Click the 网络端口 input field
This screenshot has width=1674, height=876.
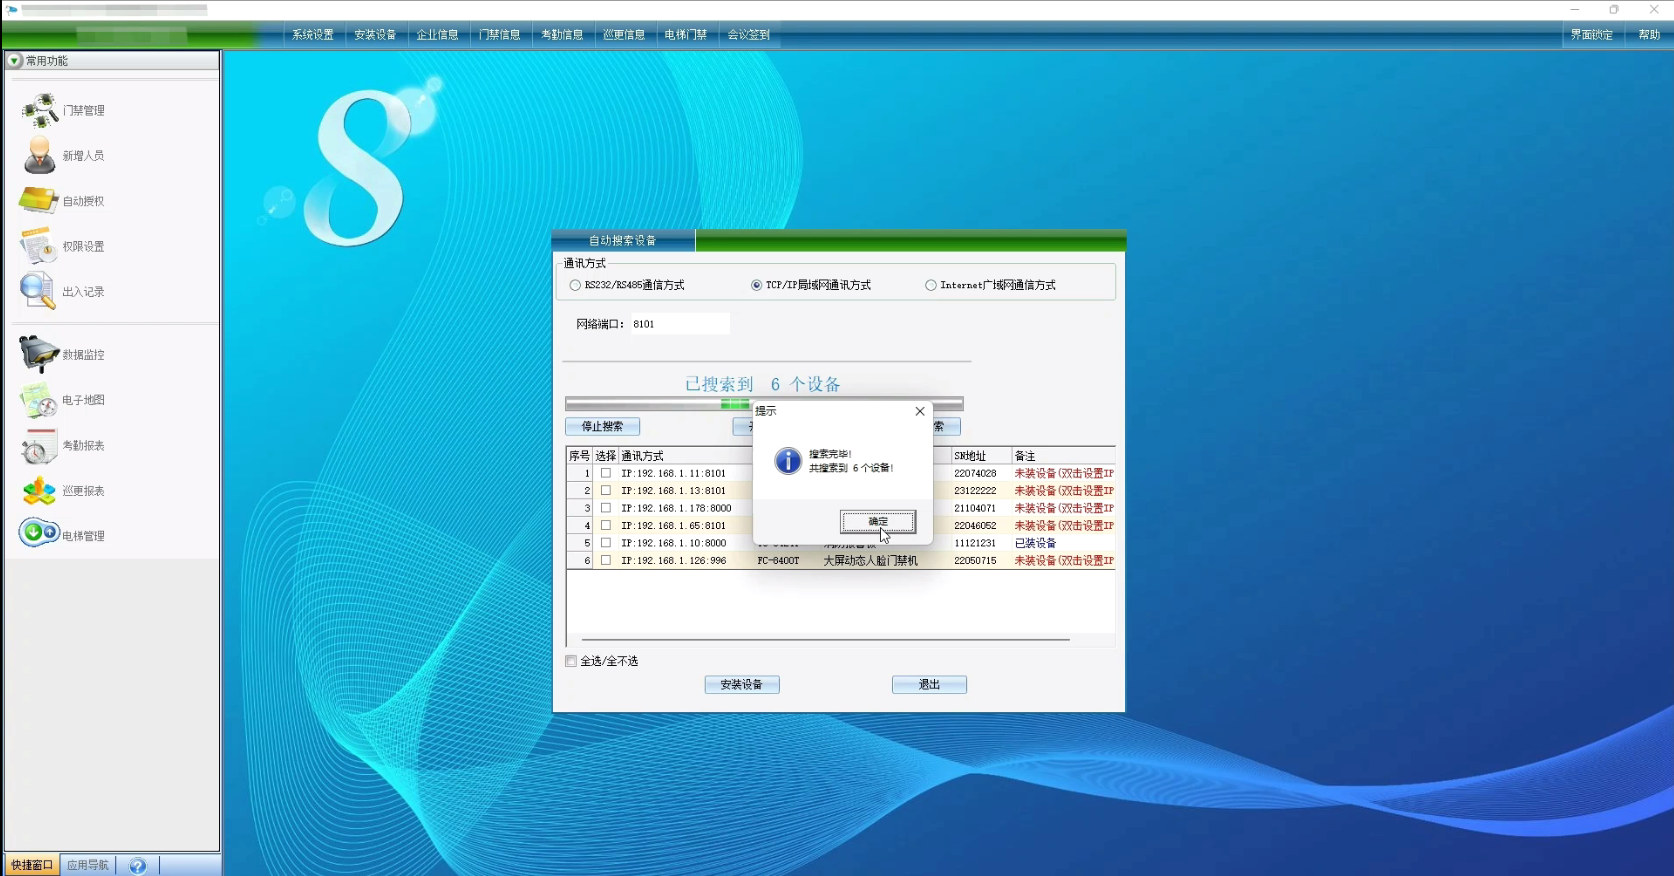(679, 324)
